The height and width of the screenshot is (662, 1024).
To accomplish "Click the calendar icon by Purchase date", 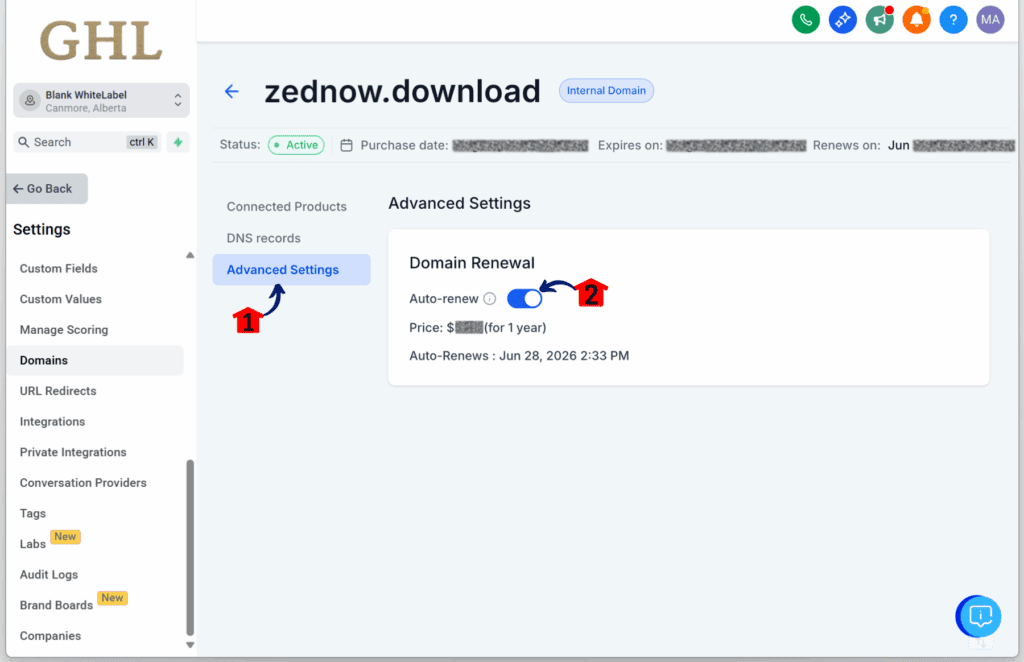I will coord(346,146).
